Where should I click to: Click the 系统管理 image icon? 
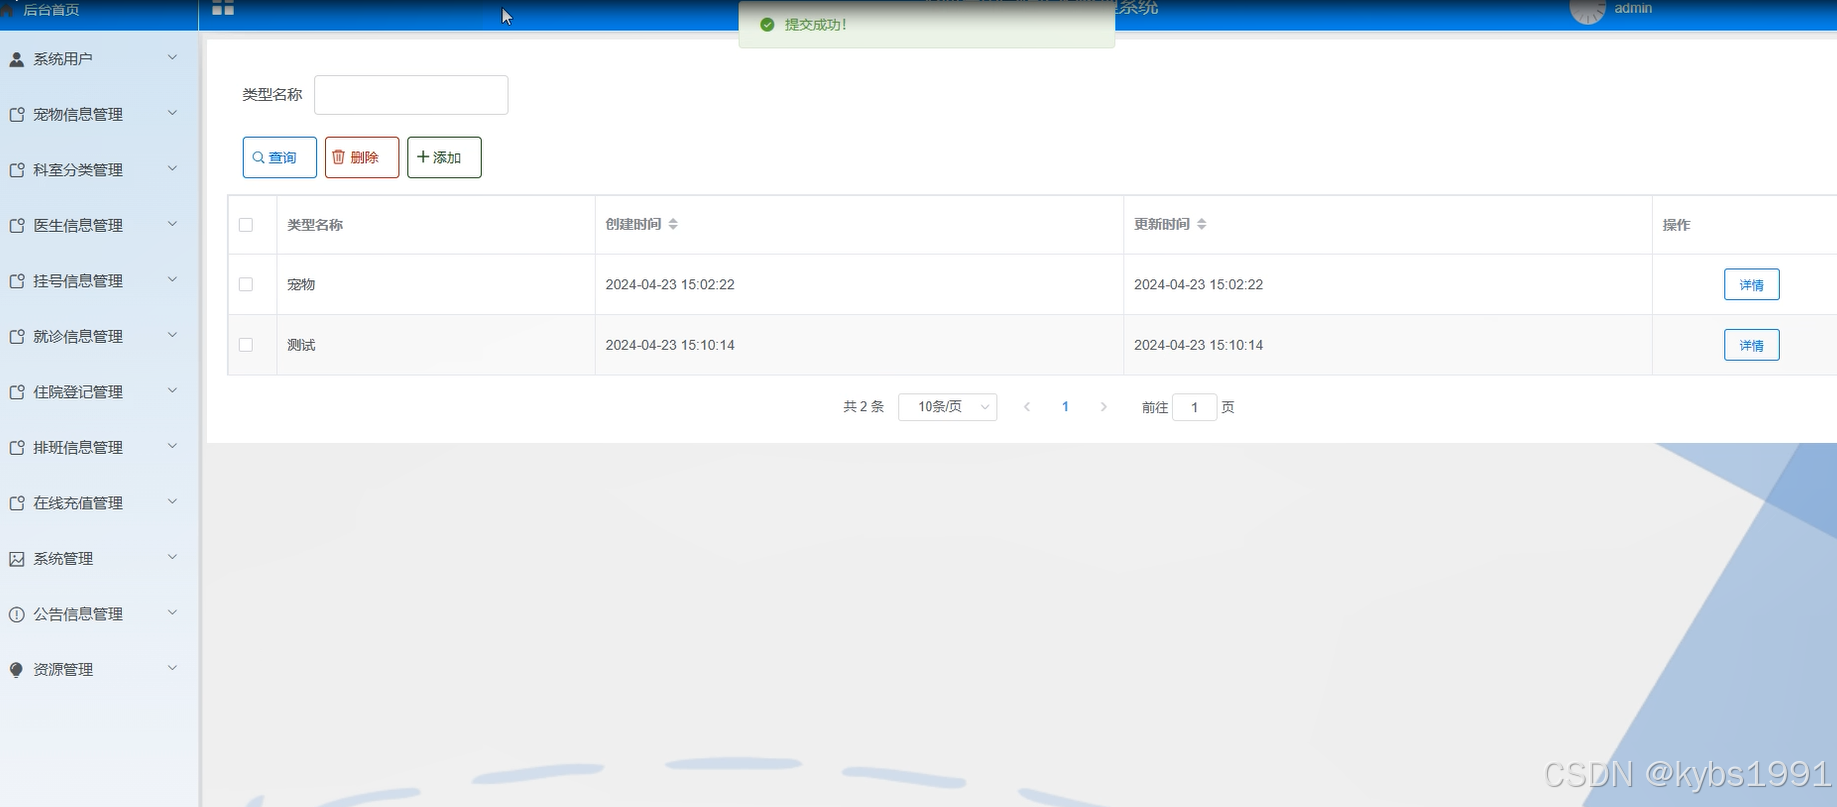point(16,559)
